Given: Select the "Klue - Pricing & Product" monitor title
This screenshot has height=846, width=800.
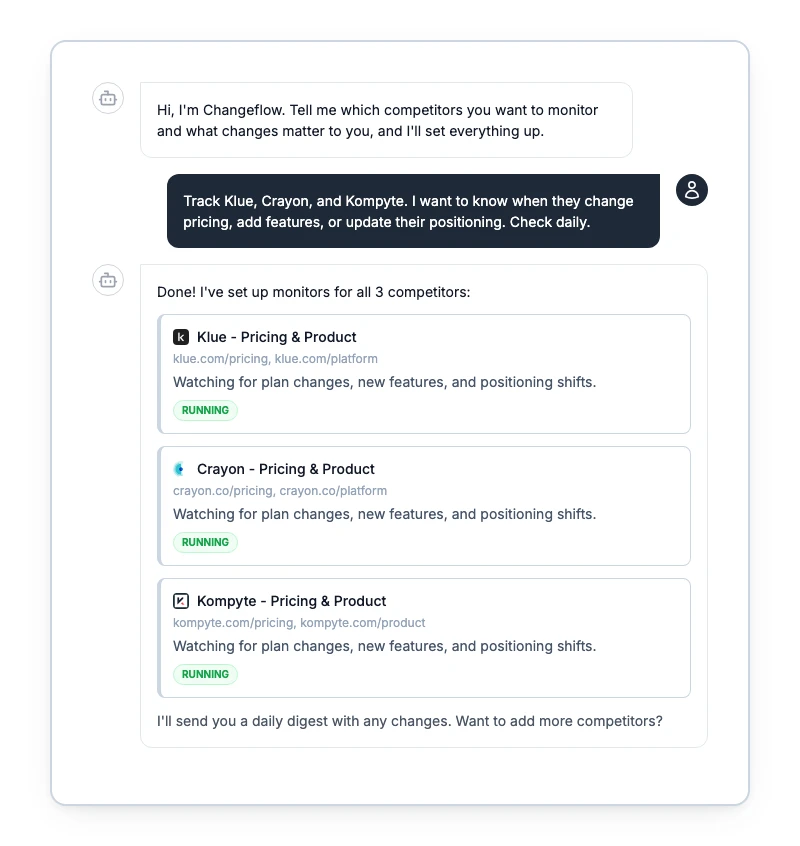Looking at the screenshot, I should click(277, 337).
